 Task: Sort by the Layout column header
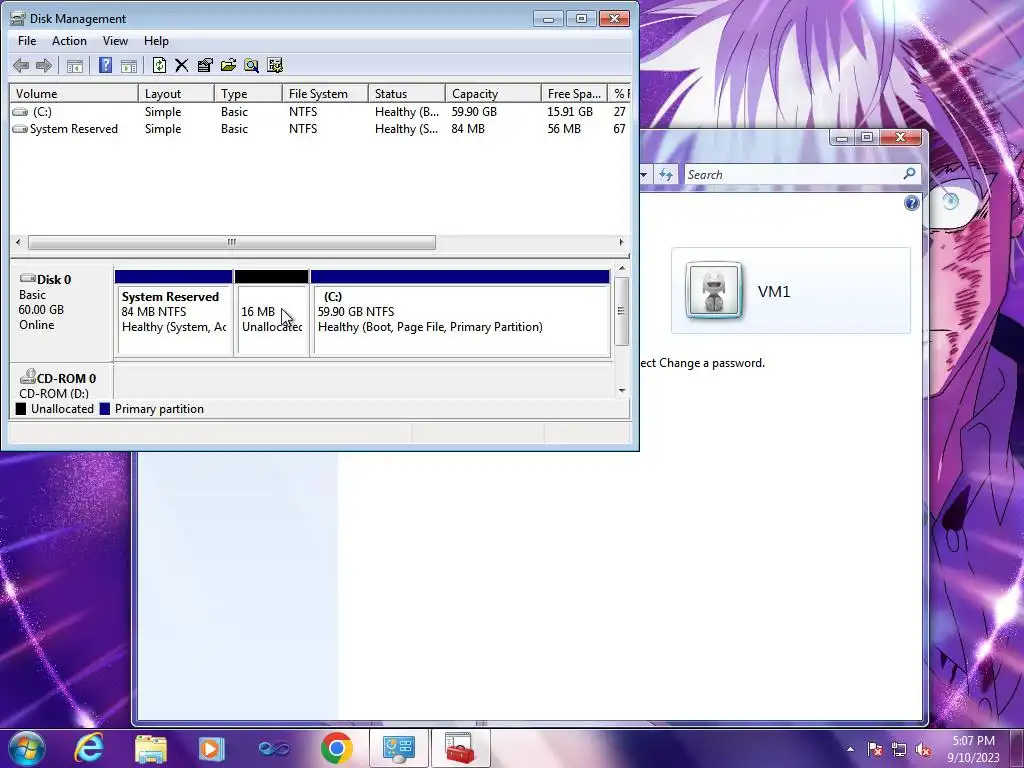(x=176, y=94)
